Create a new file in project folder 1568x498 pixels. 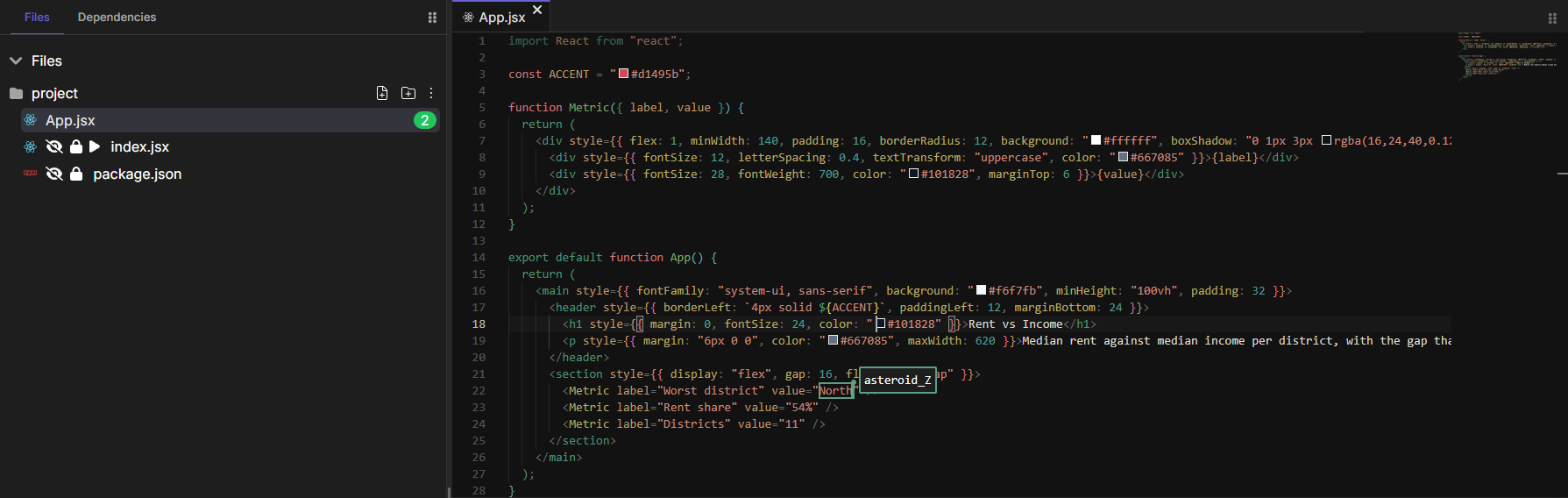pyautogui.click(x=382, y=93)
